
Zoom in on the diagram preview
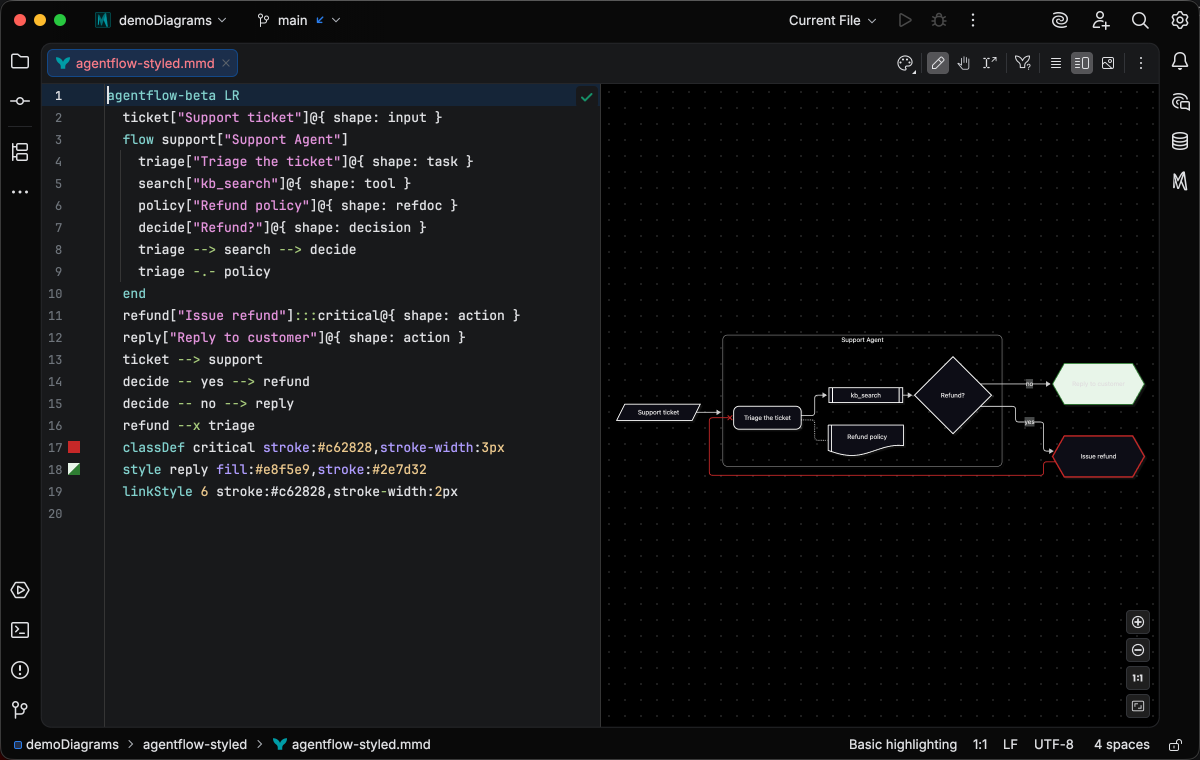tap(1138, 622)
